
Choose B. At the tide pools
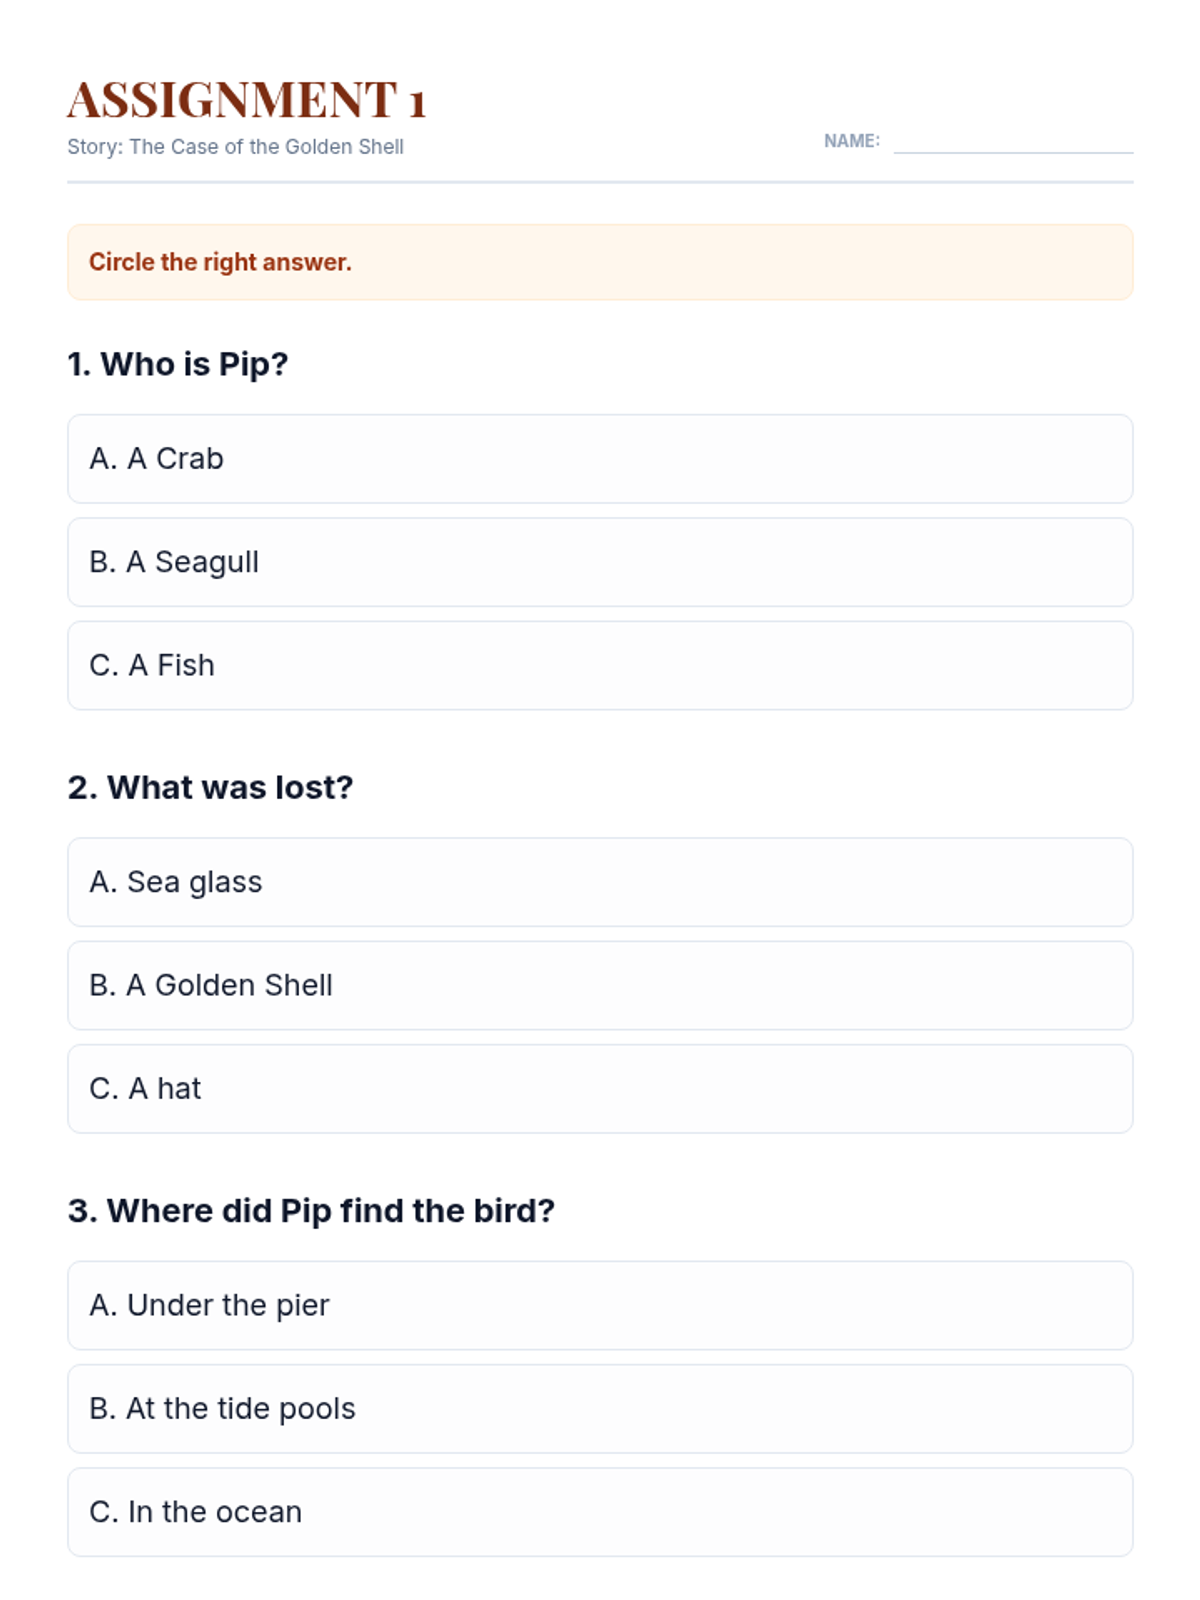point(600,1408)
